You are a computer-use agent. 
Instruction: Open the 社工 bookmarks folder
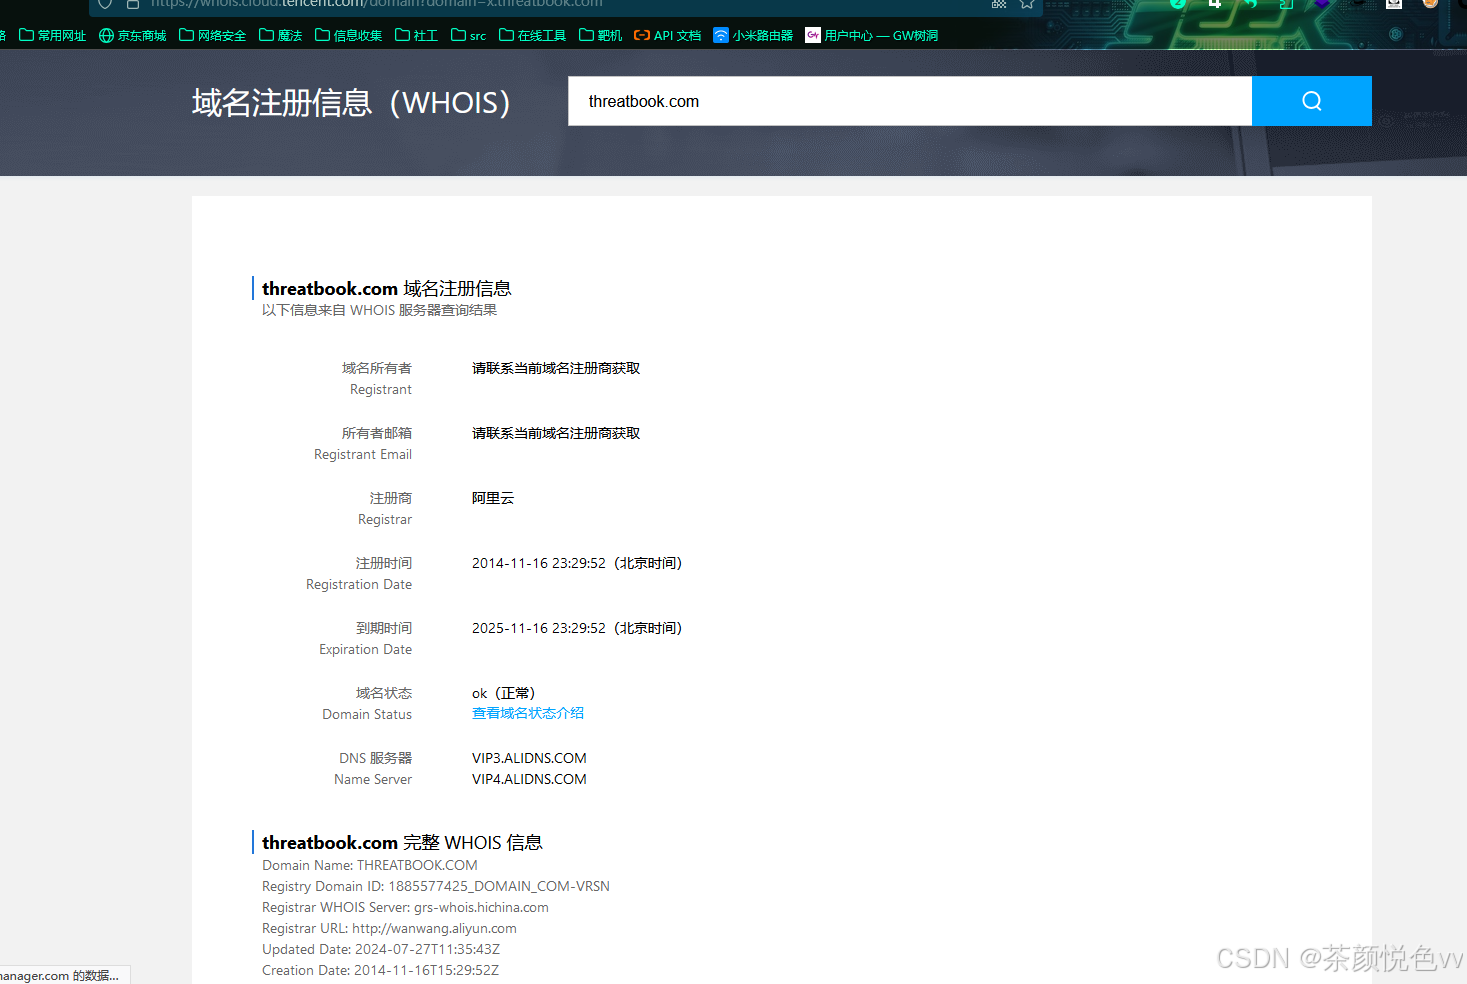coord(417,35)
